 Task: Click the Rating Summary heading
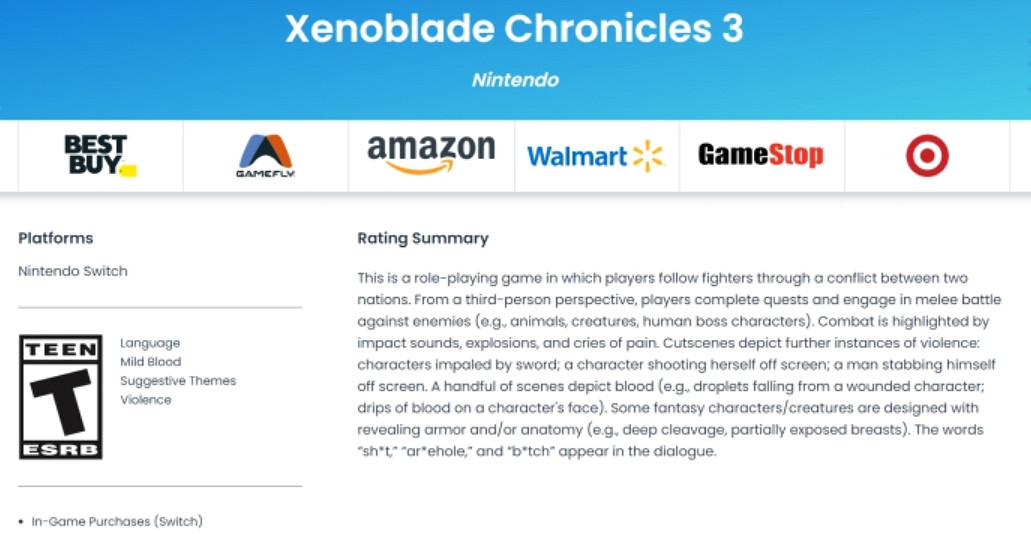point(423,238)
